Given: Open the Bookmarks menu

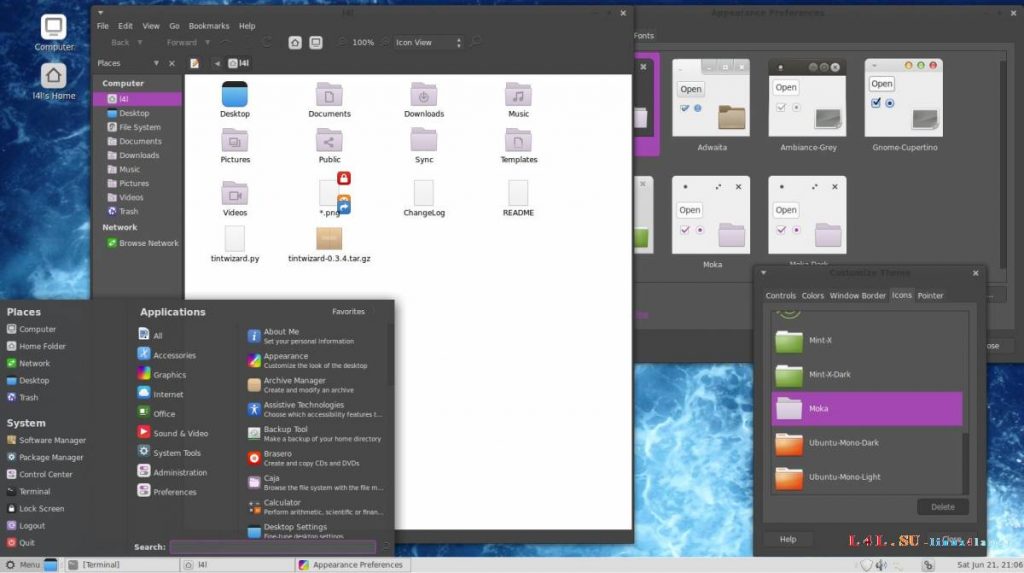Looking at the screenshot, I should pos(209,26).
